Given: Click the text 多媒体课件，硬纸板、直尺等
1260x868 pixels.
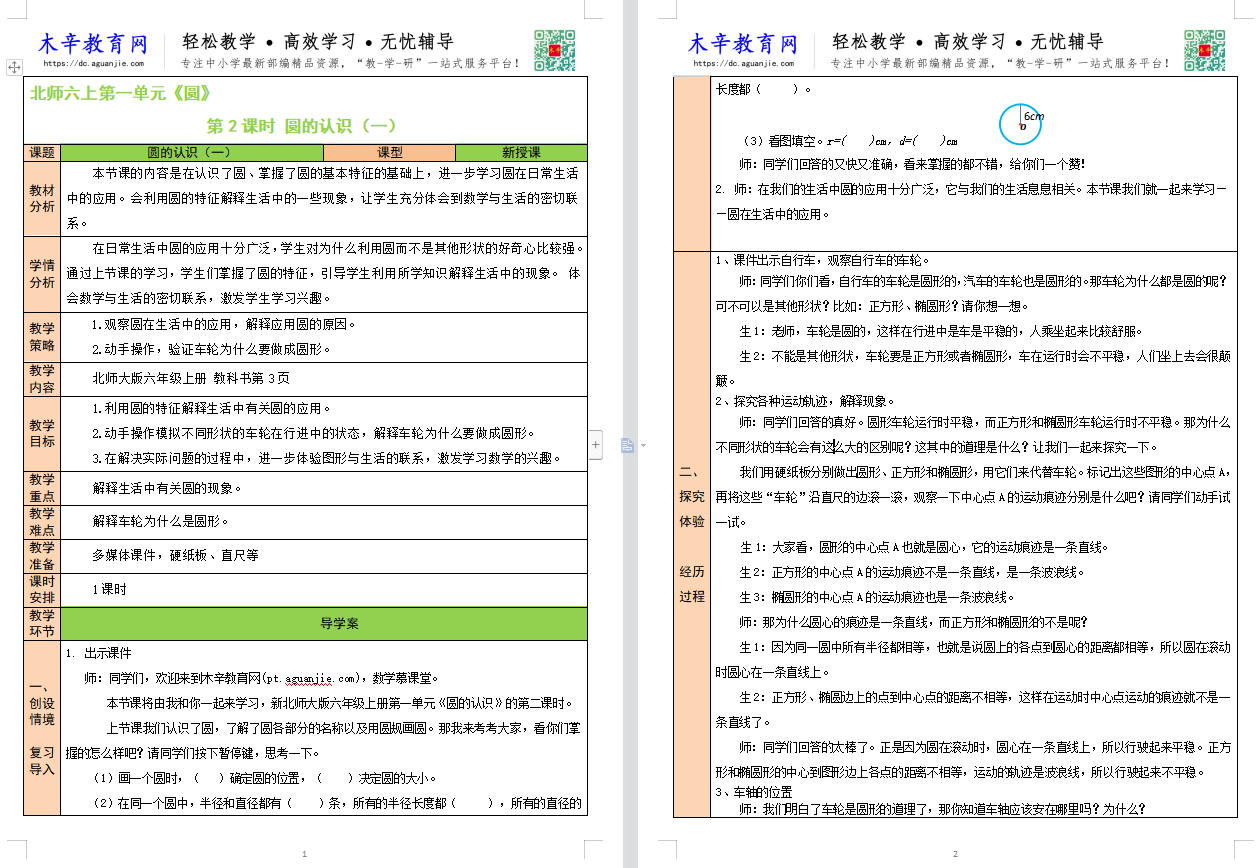Looking at the screenshot, I should (175, 555).
